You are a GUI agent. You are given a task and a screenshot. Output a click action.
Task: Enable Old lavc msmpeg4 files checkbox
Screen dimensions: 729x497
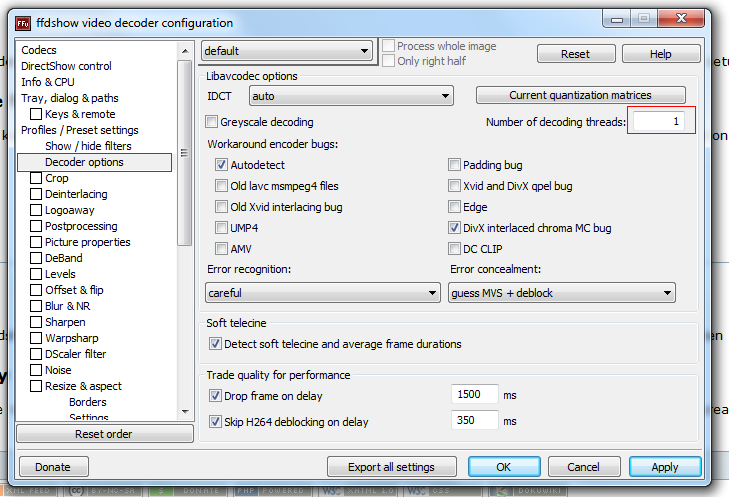(x=221, y=186)
